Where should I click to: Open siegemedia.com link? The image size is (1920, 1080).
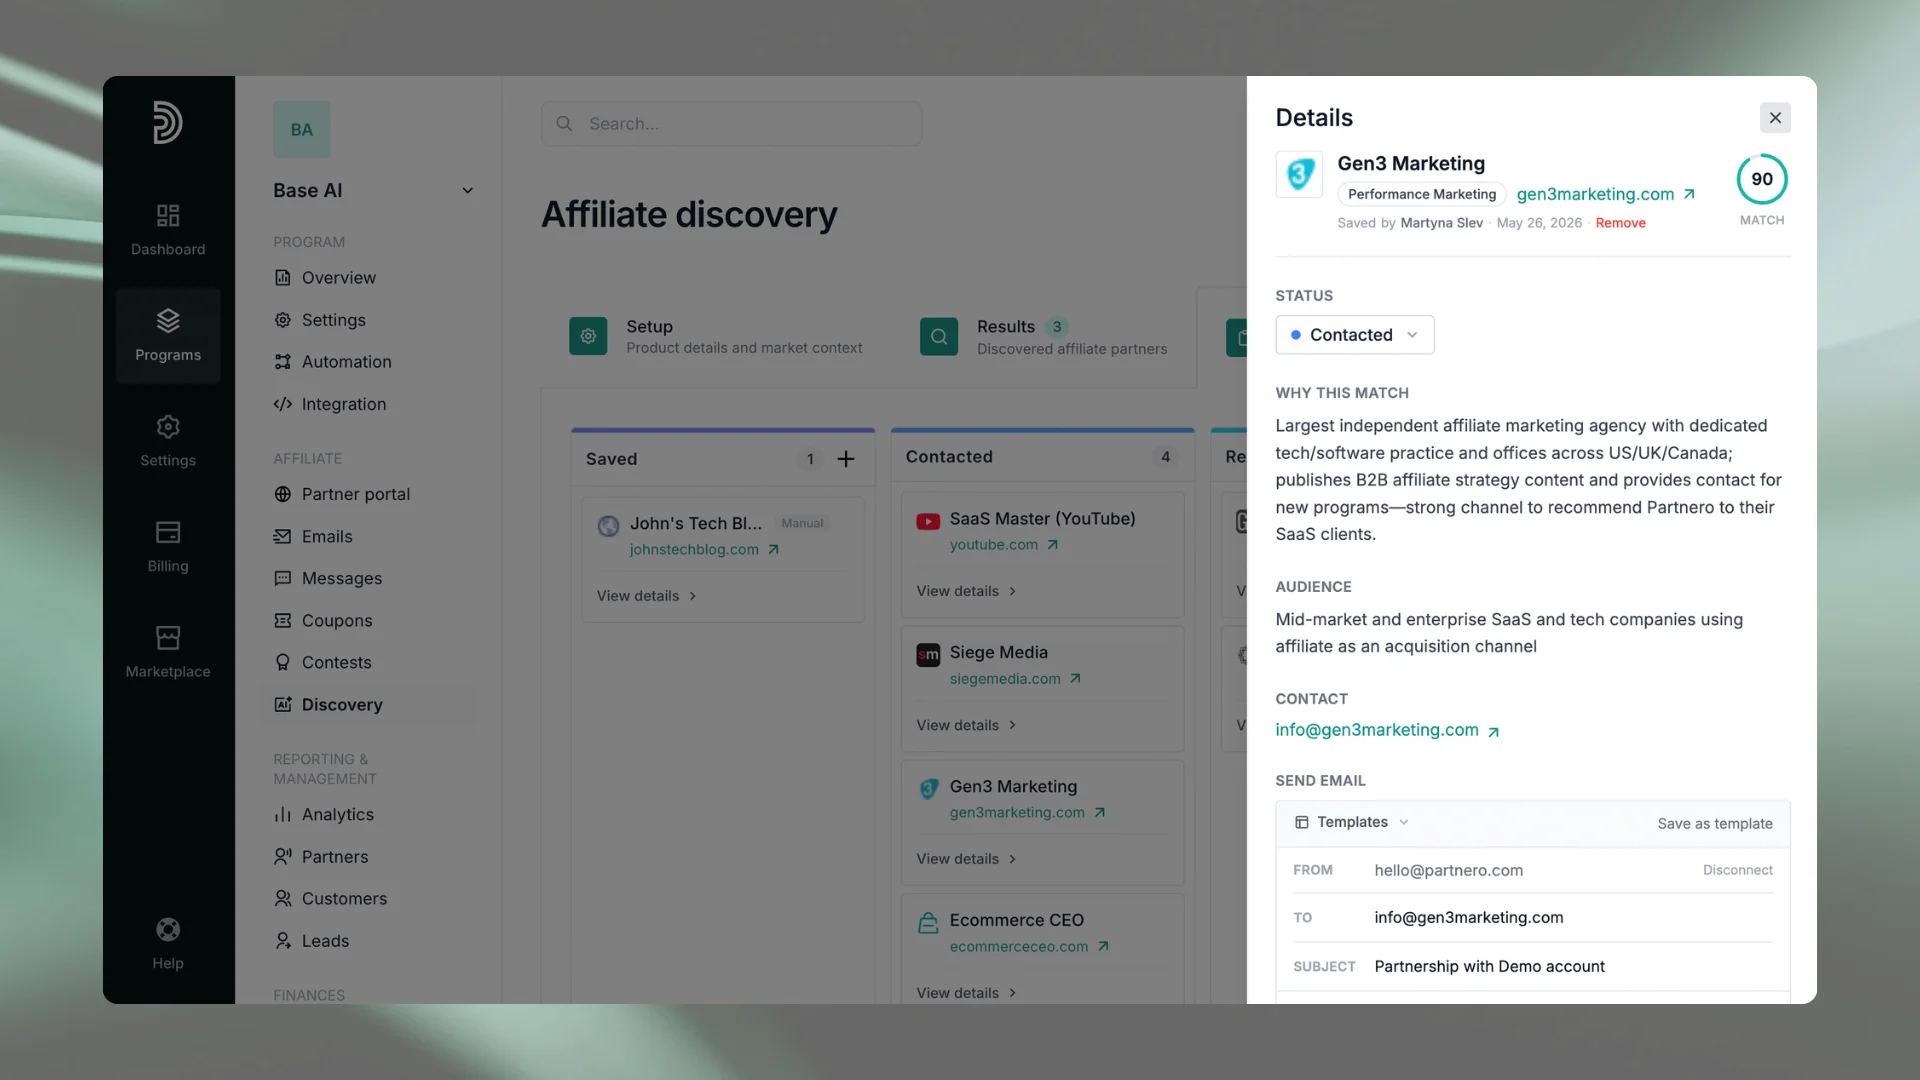click(1015, 679)
